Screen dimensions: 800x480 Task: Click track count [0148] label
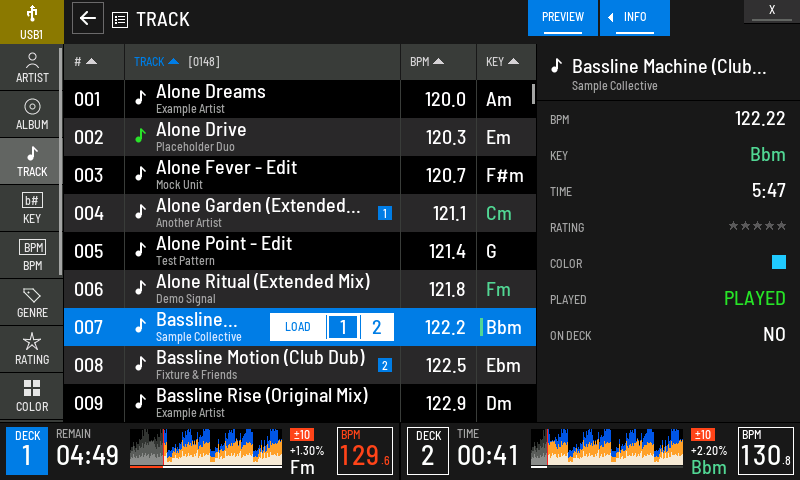204,62
